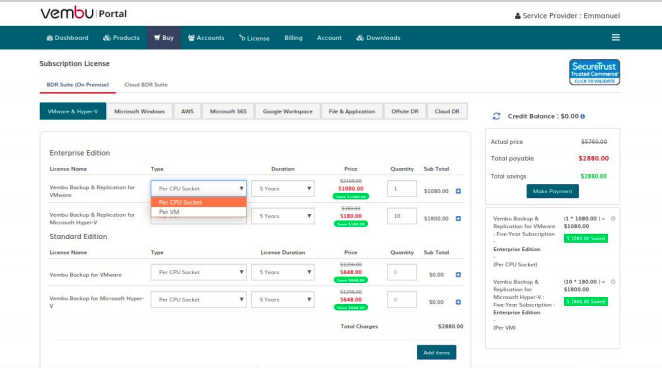The width and height of the screenshot is (662, 368).
Task: Open the Type dropdown for Standard Backup for VMware
Action: (x=198, y=272)
